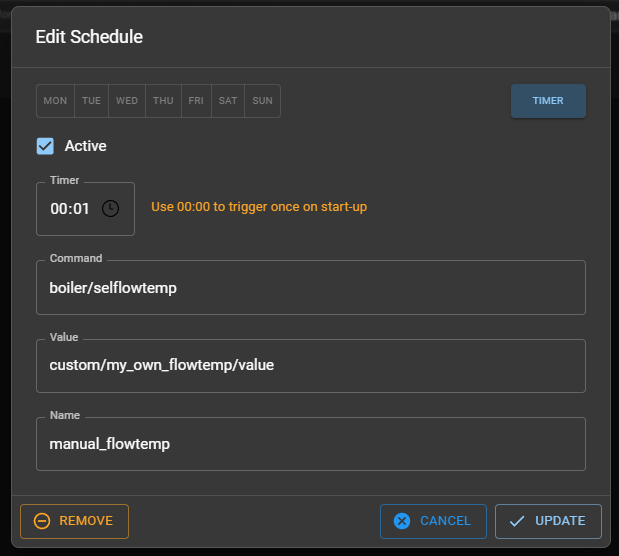Viewport: 619px width, 556px height.
Task: Toggle the WED day button
Action: point(127,101)
